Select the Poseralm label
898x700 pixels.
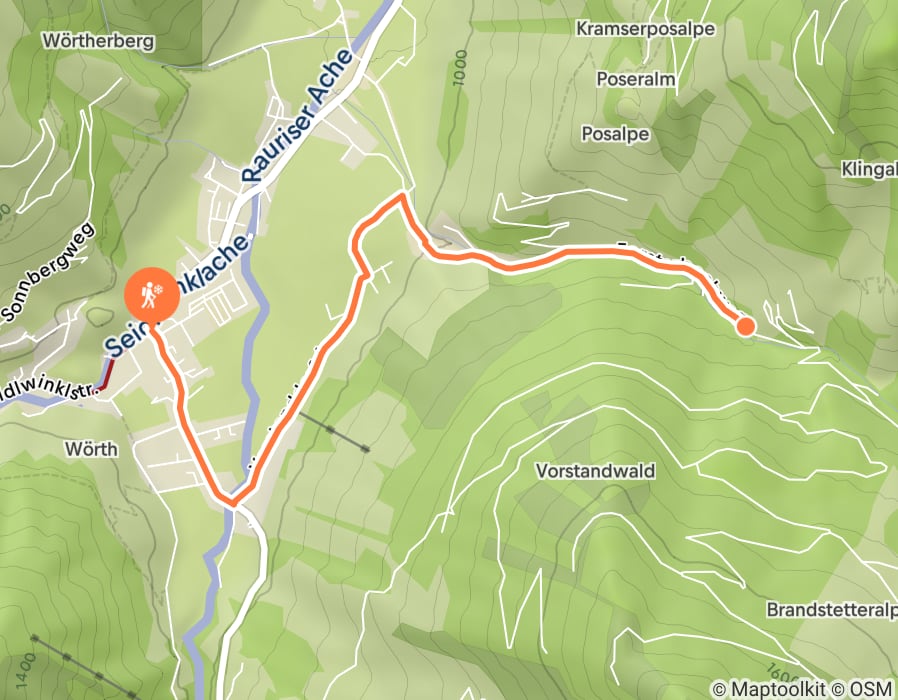tap(636, 79)
